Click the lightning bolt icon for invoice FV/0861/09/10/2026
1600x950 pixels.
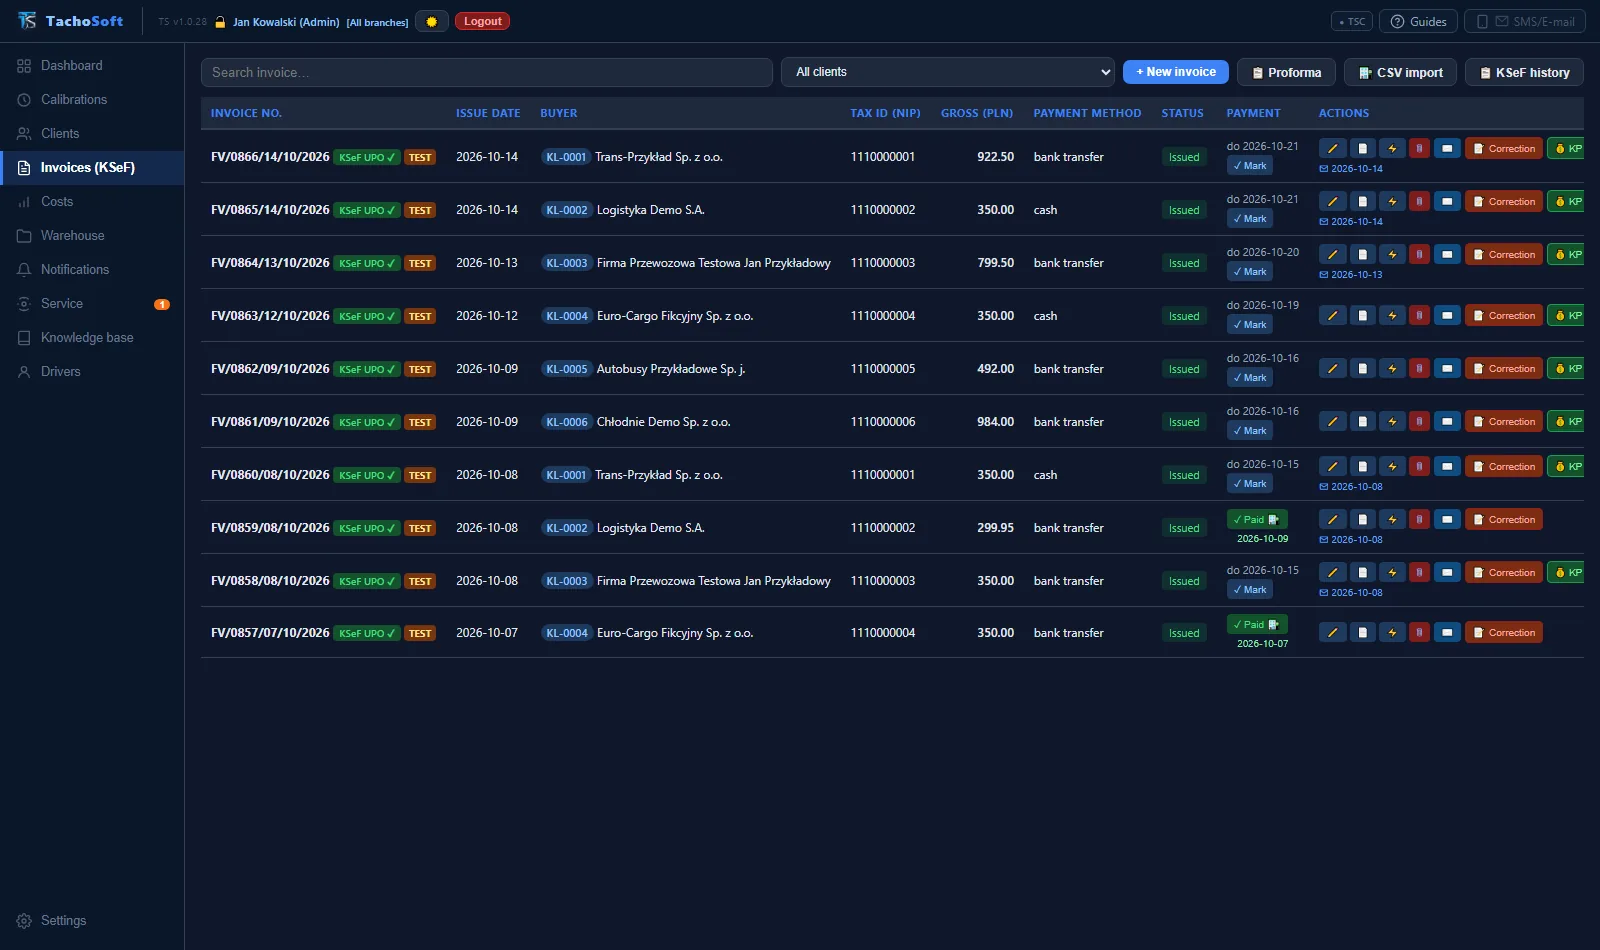(1392, 422)
